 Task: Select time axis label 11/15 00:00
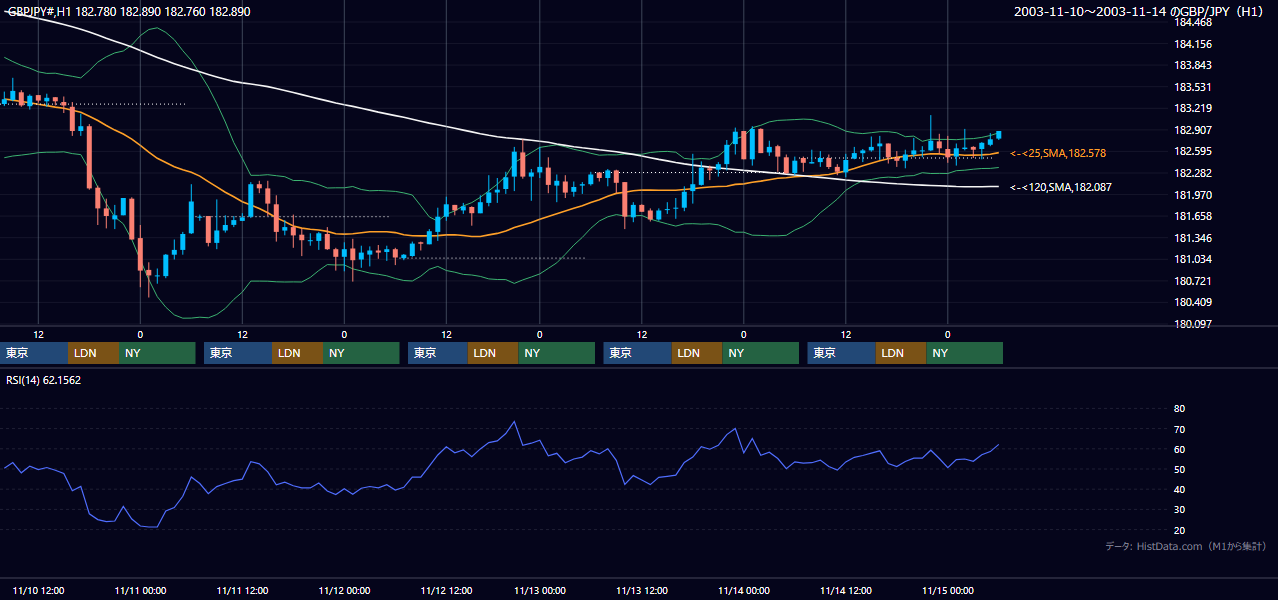(x=948, y=591)
